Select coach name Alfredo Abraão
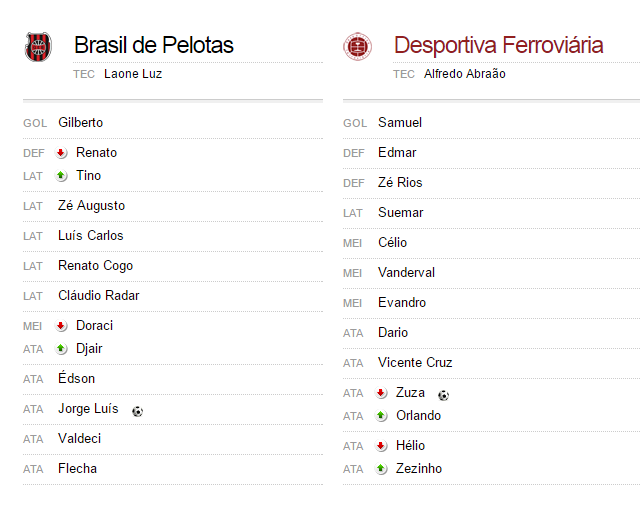Viewport: 640px width, 505px height. (464, 74)
